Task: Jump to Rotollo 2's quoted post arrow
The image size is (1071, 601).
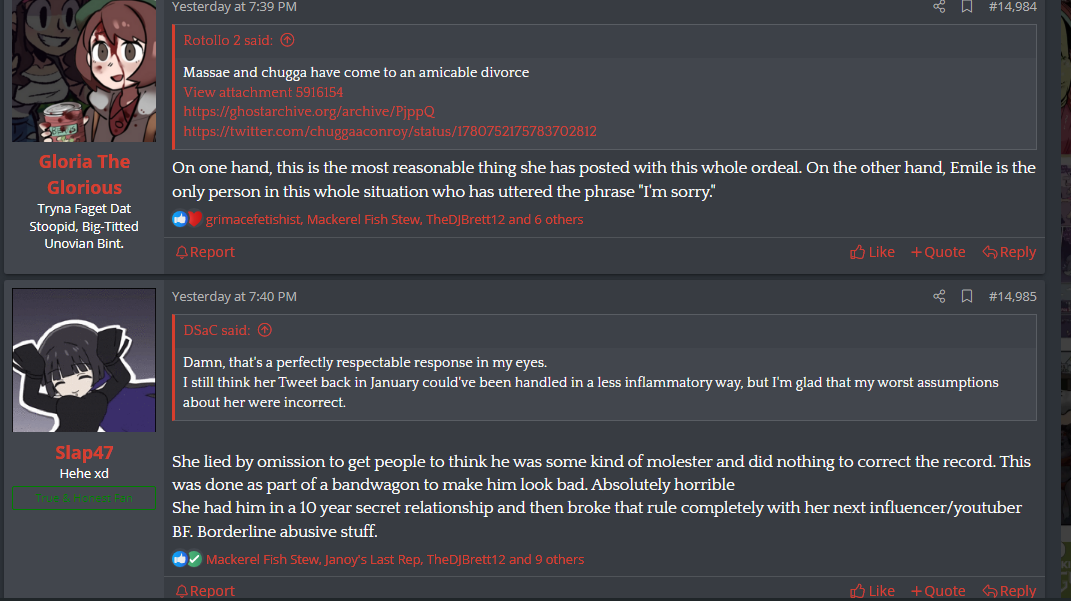Action: tap(288, 40)
